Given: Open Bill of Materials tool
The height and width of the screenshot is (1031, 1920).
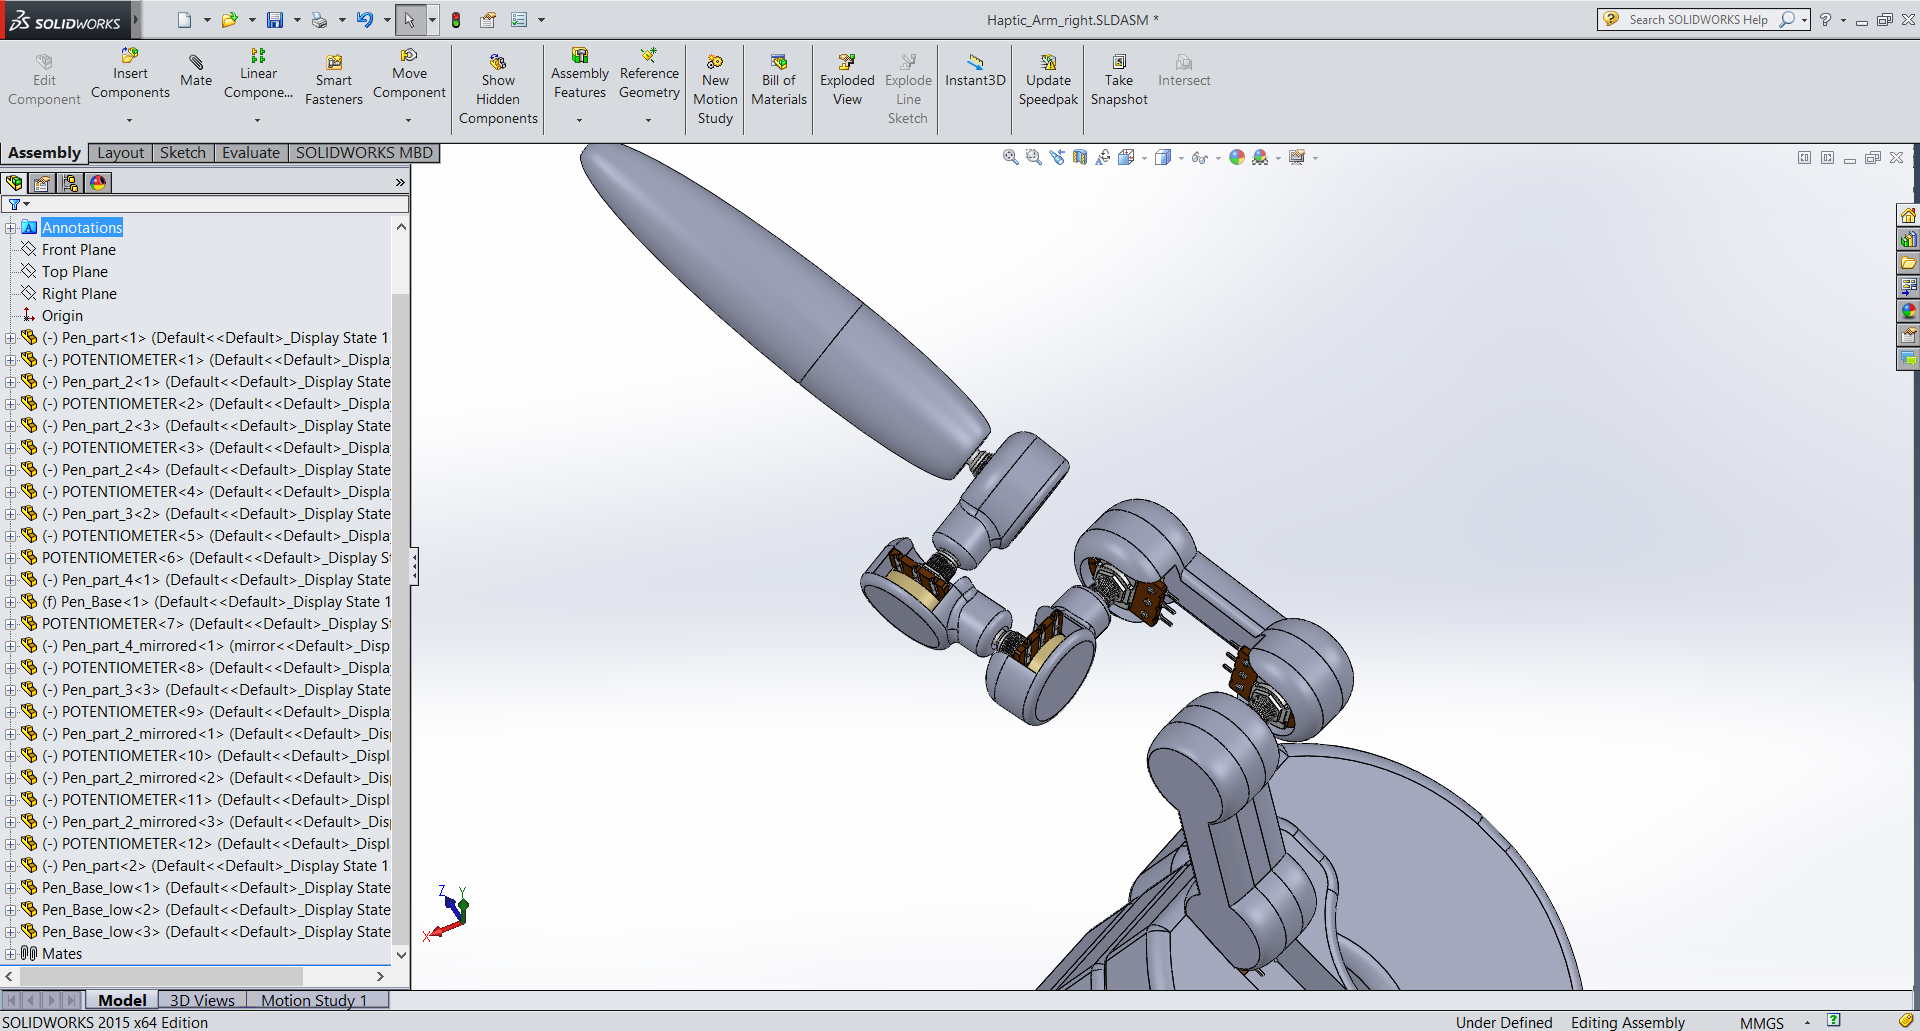Looking at the screenshot, I should [779, 80].
